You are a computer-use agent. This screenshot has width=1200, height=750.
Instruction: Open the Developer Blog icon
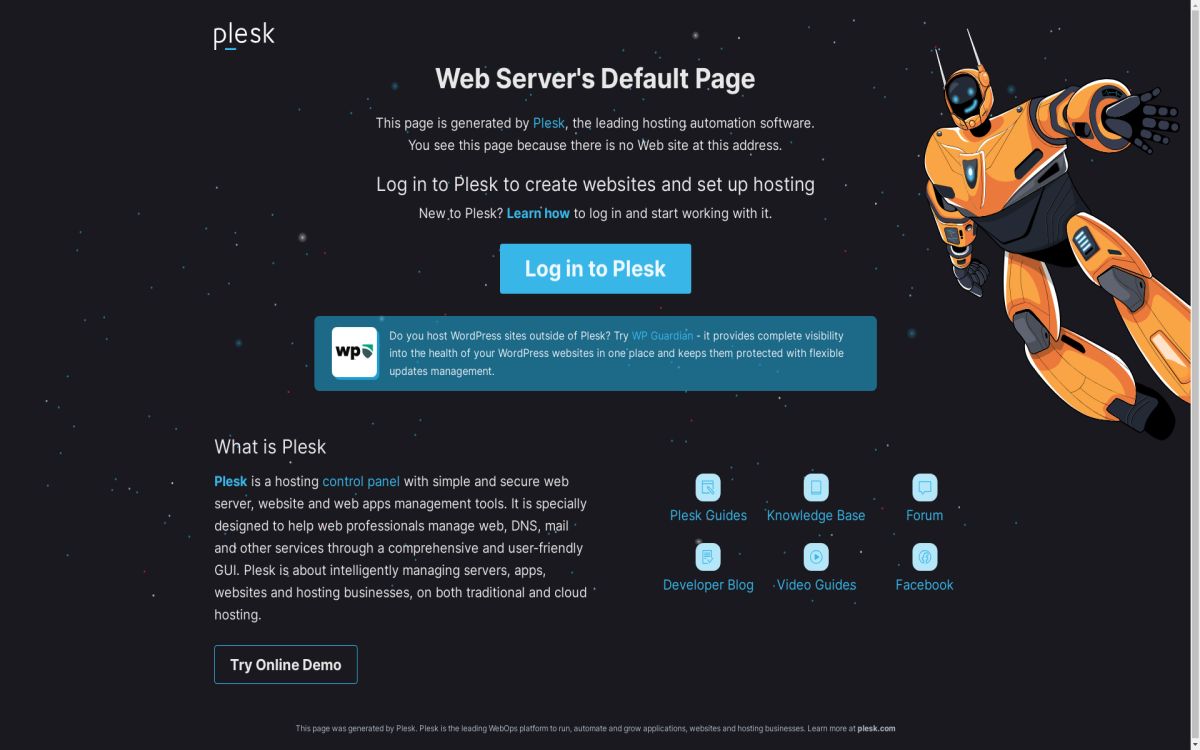[x=708, y=556]
